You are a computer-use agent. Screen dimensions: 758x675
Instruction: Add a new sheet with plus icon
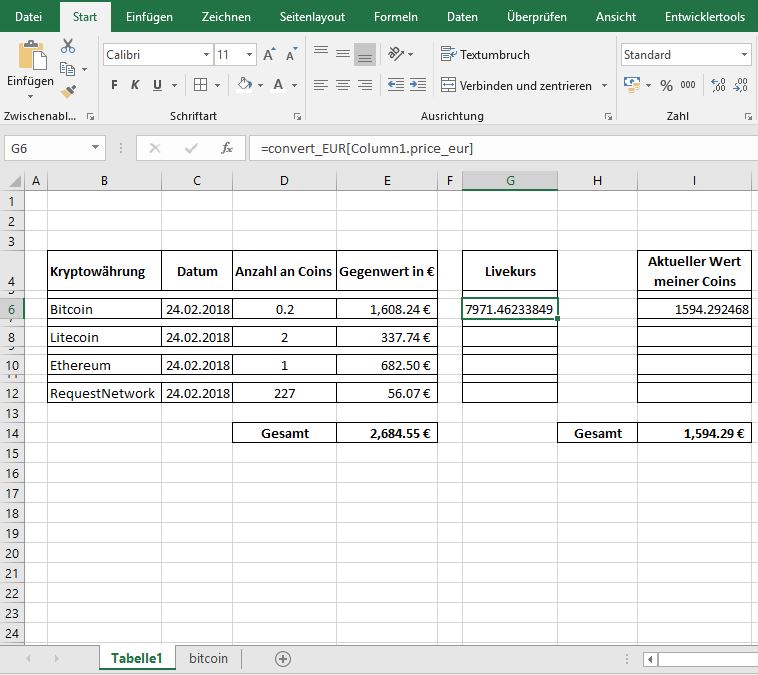[283, 658]
